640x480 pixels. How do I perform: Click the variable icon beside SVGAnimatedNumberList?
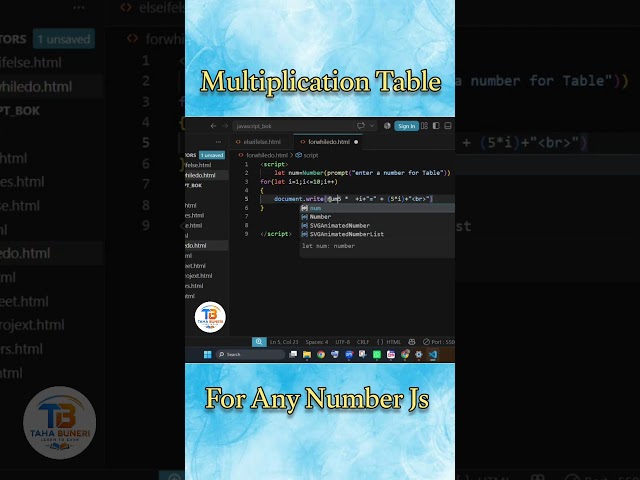304,234
